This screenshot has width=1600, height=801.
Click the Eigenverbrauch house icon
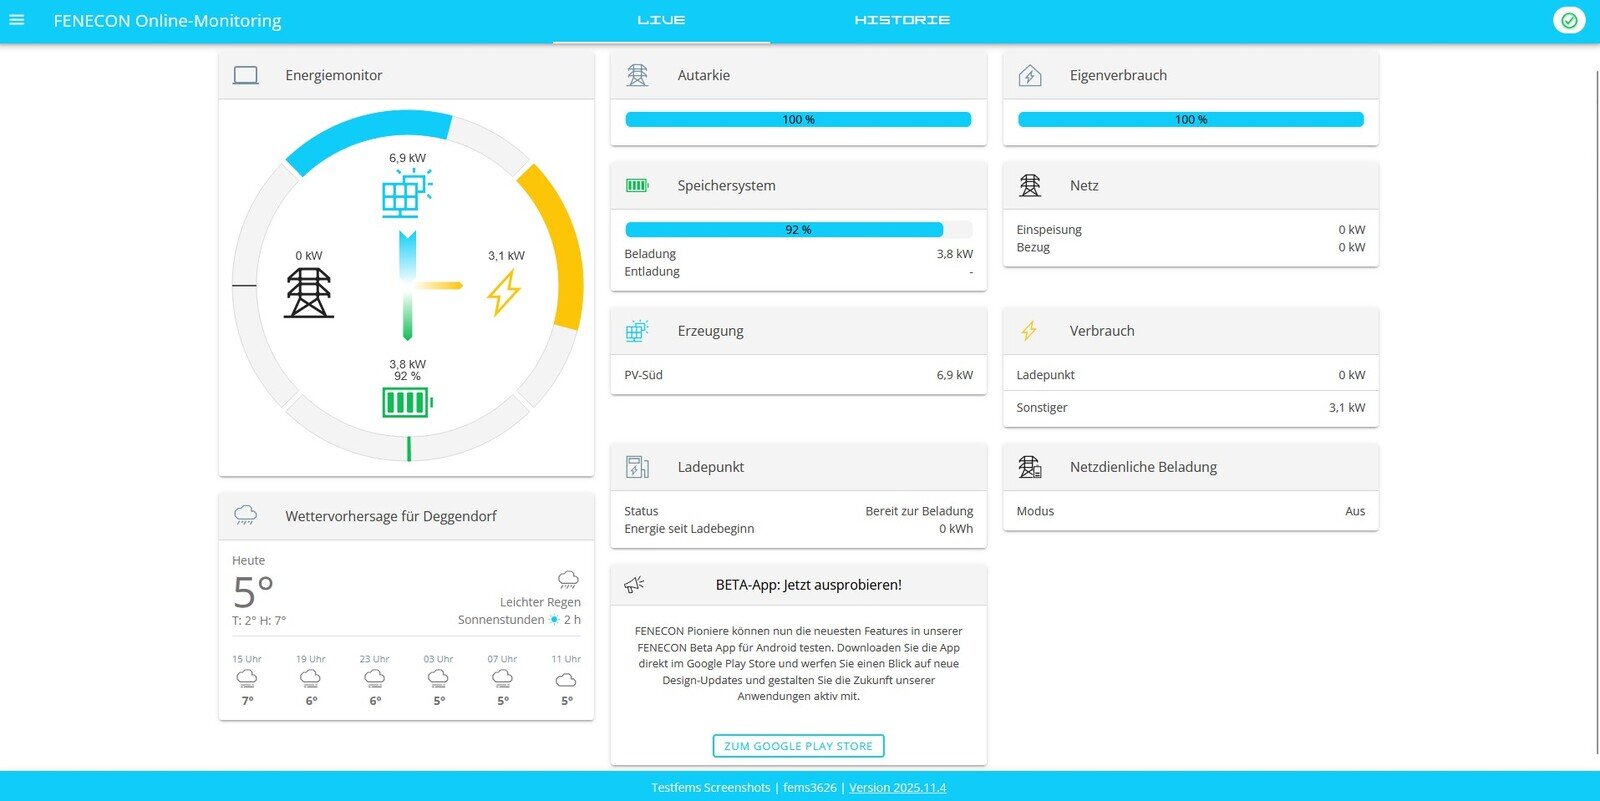click(x=1029, y=75)
